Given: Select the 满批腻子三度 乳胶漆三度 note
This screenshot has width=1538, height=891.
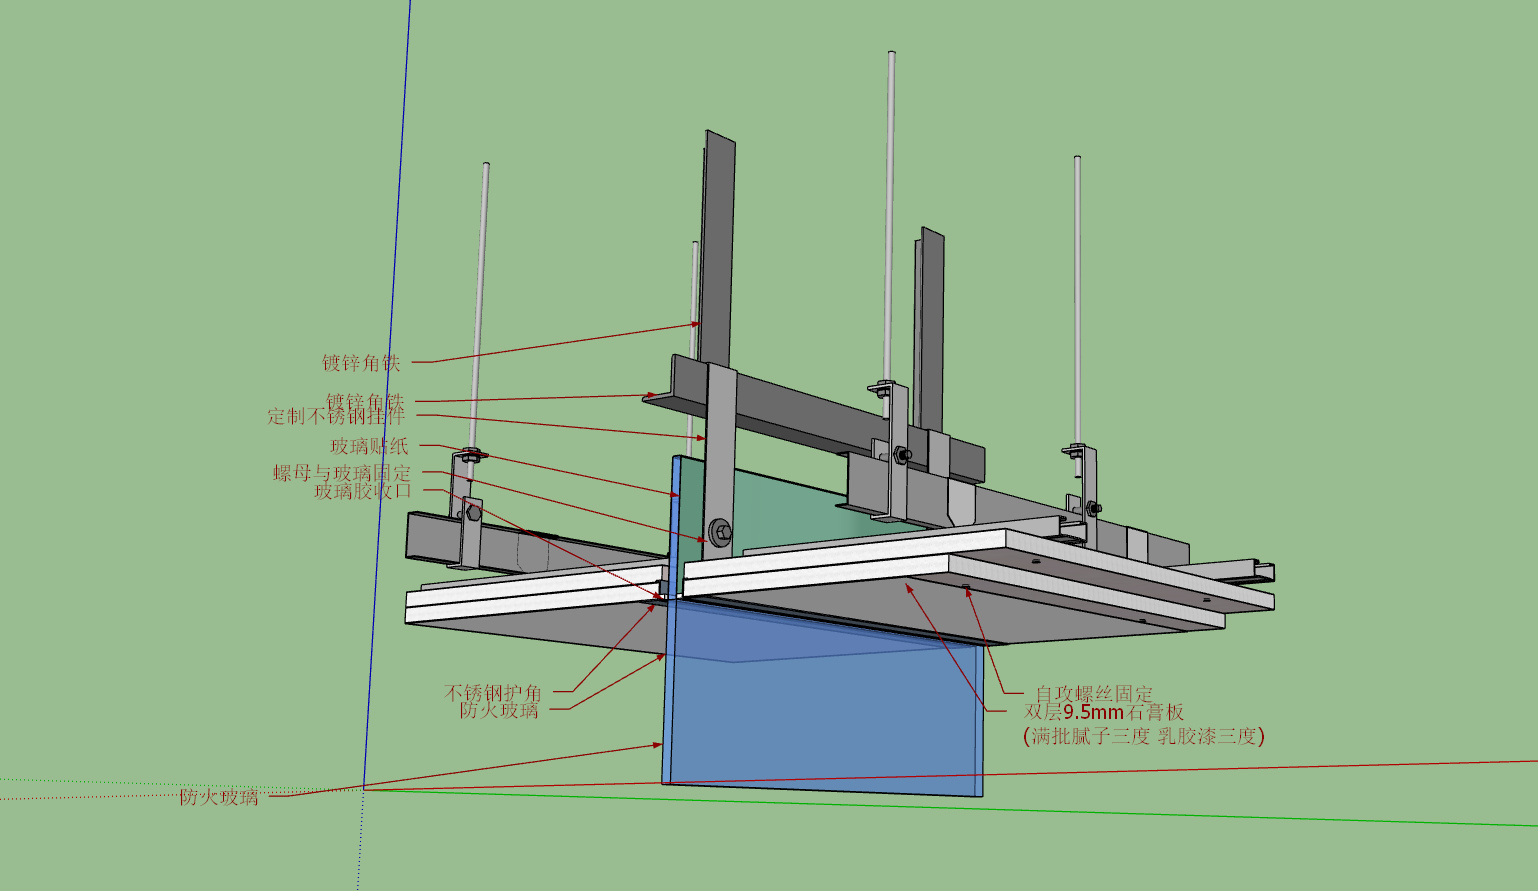Looking at the screenshot, I should coord(1144,736).
